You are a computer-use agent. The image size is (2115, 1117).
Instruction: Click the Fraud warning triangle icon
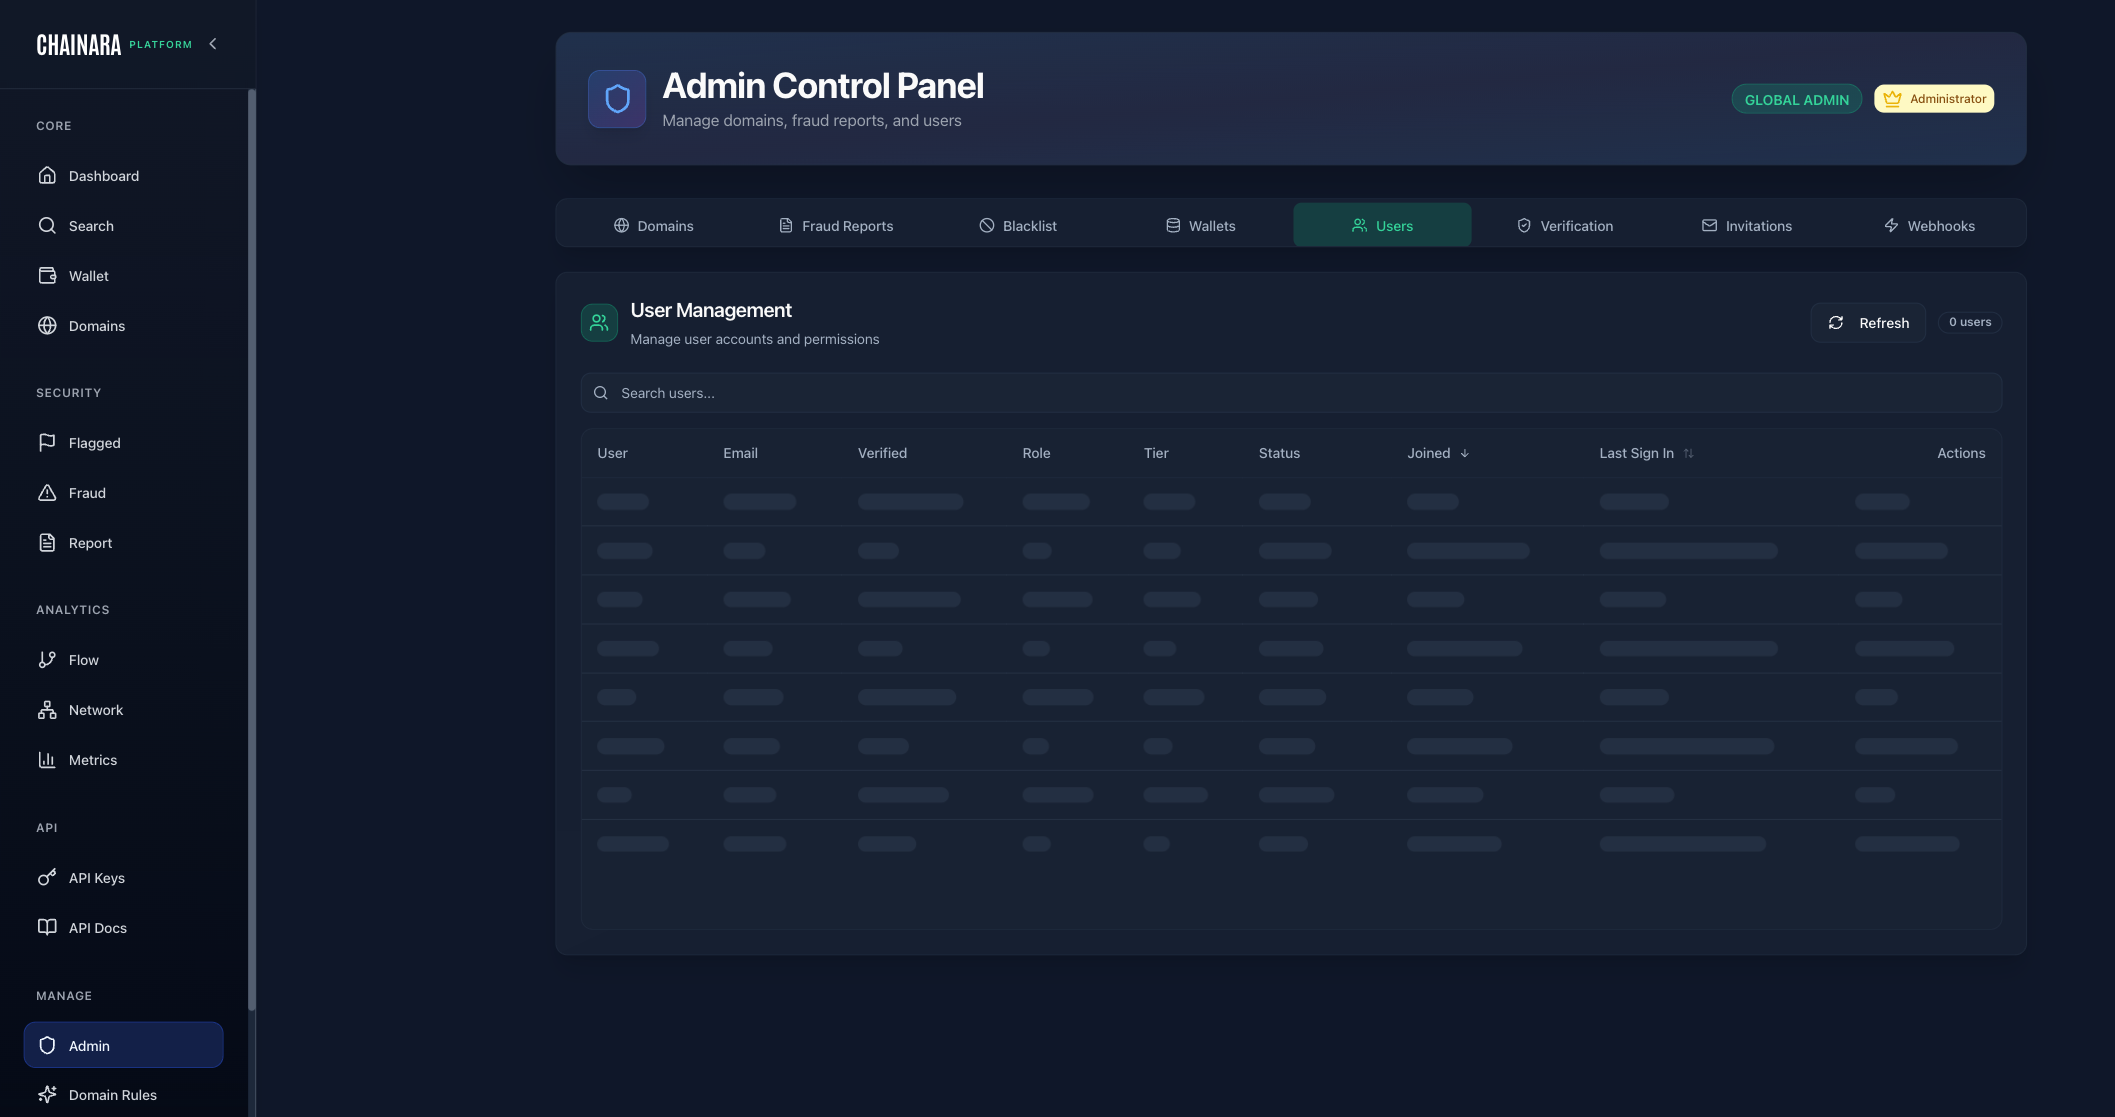coord(47,492)
